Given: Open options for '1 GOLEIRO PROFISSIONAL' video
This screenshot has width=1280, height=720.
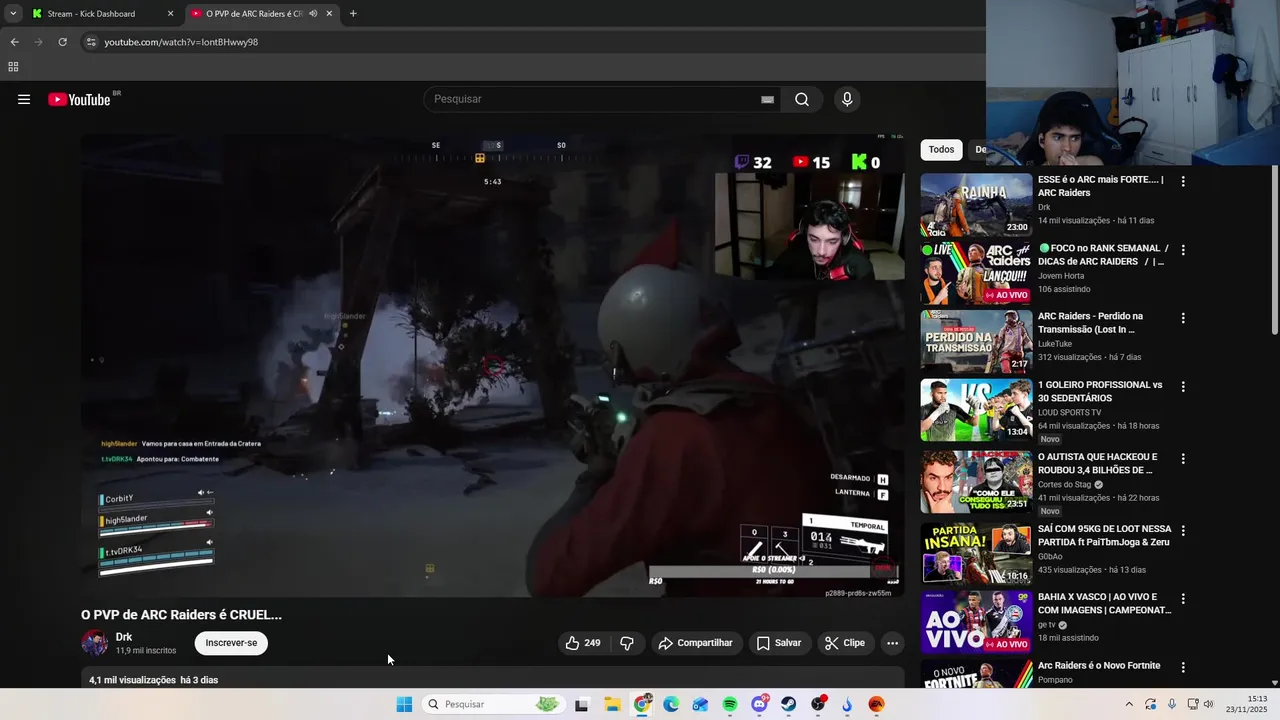Looking at the screenshot, I should [1183, 387].
